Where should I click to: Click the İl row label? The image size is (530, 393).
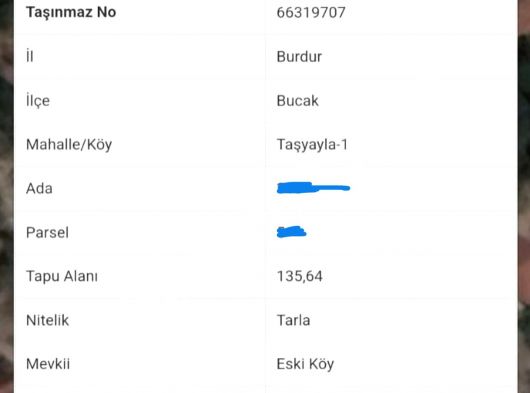click(x=30, y=56)
